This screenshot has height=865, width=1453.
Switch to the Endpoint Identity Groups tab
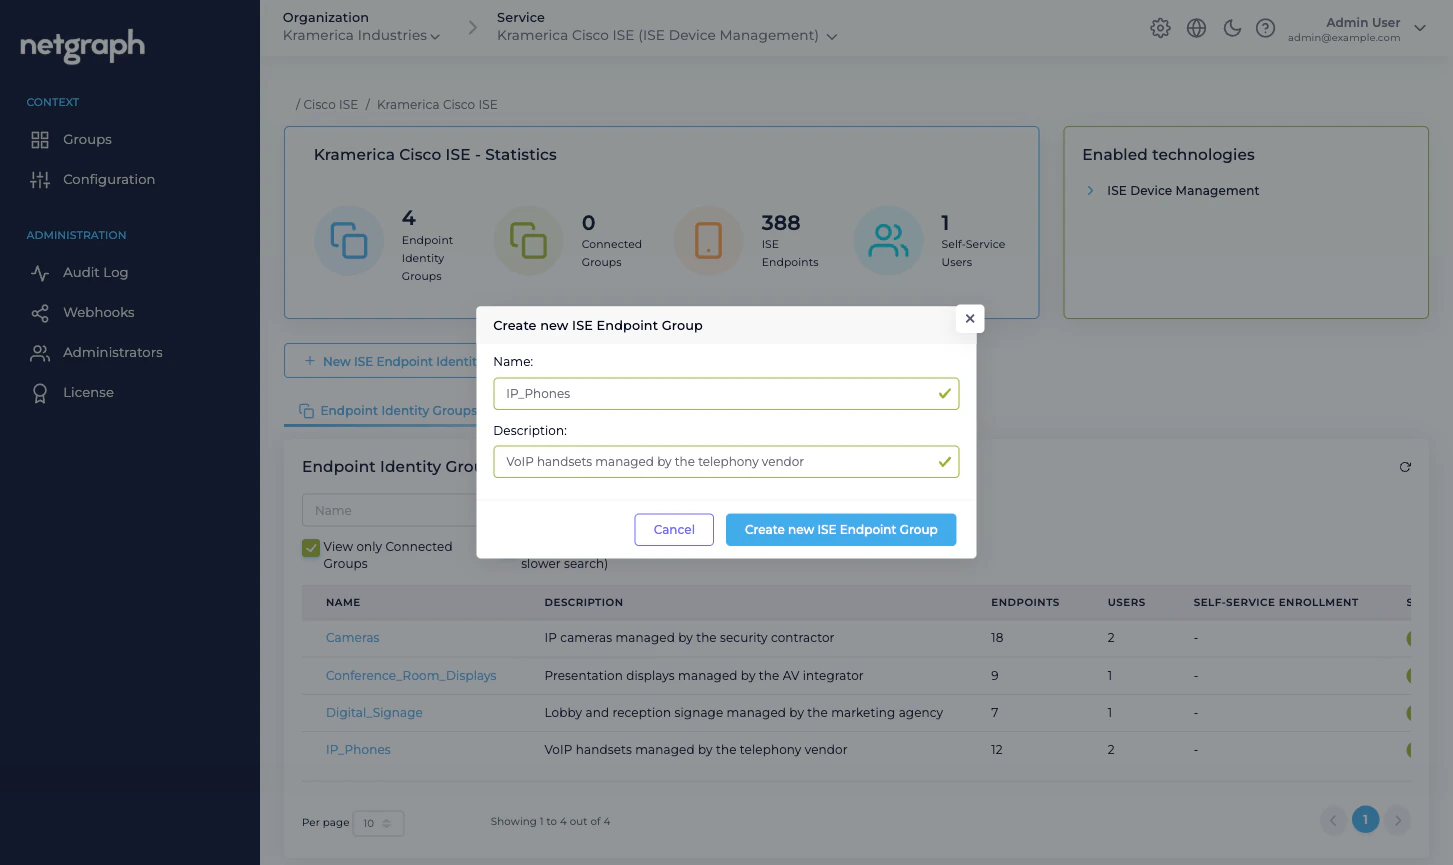(x=389, y=410)
